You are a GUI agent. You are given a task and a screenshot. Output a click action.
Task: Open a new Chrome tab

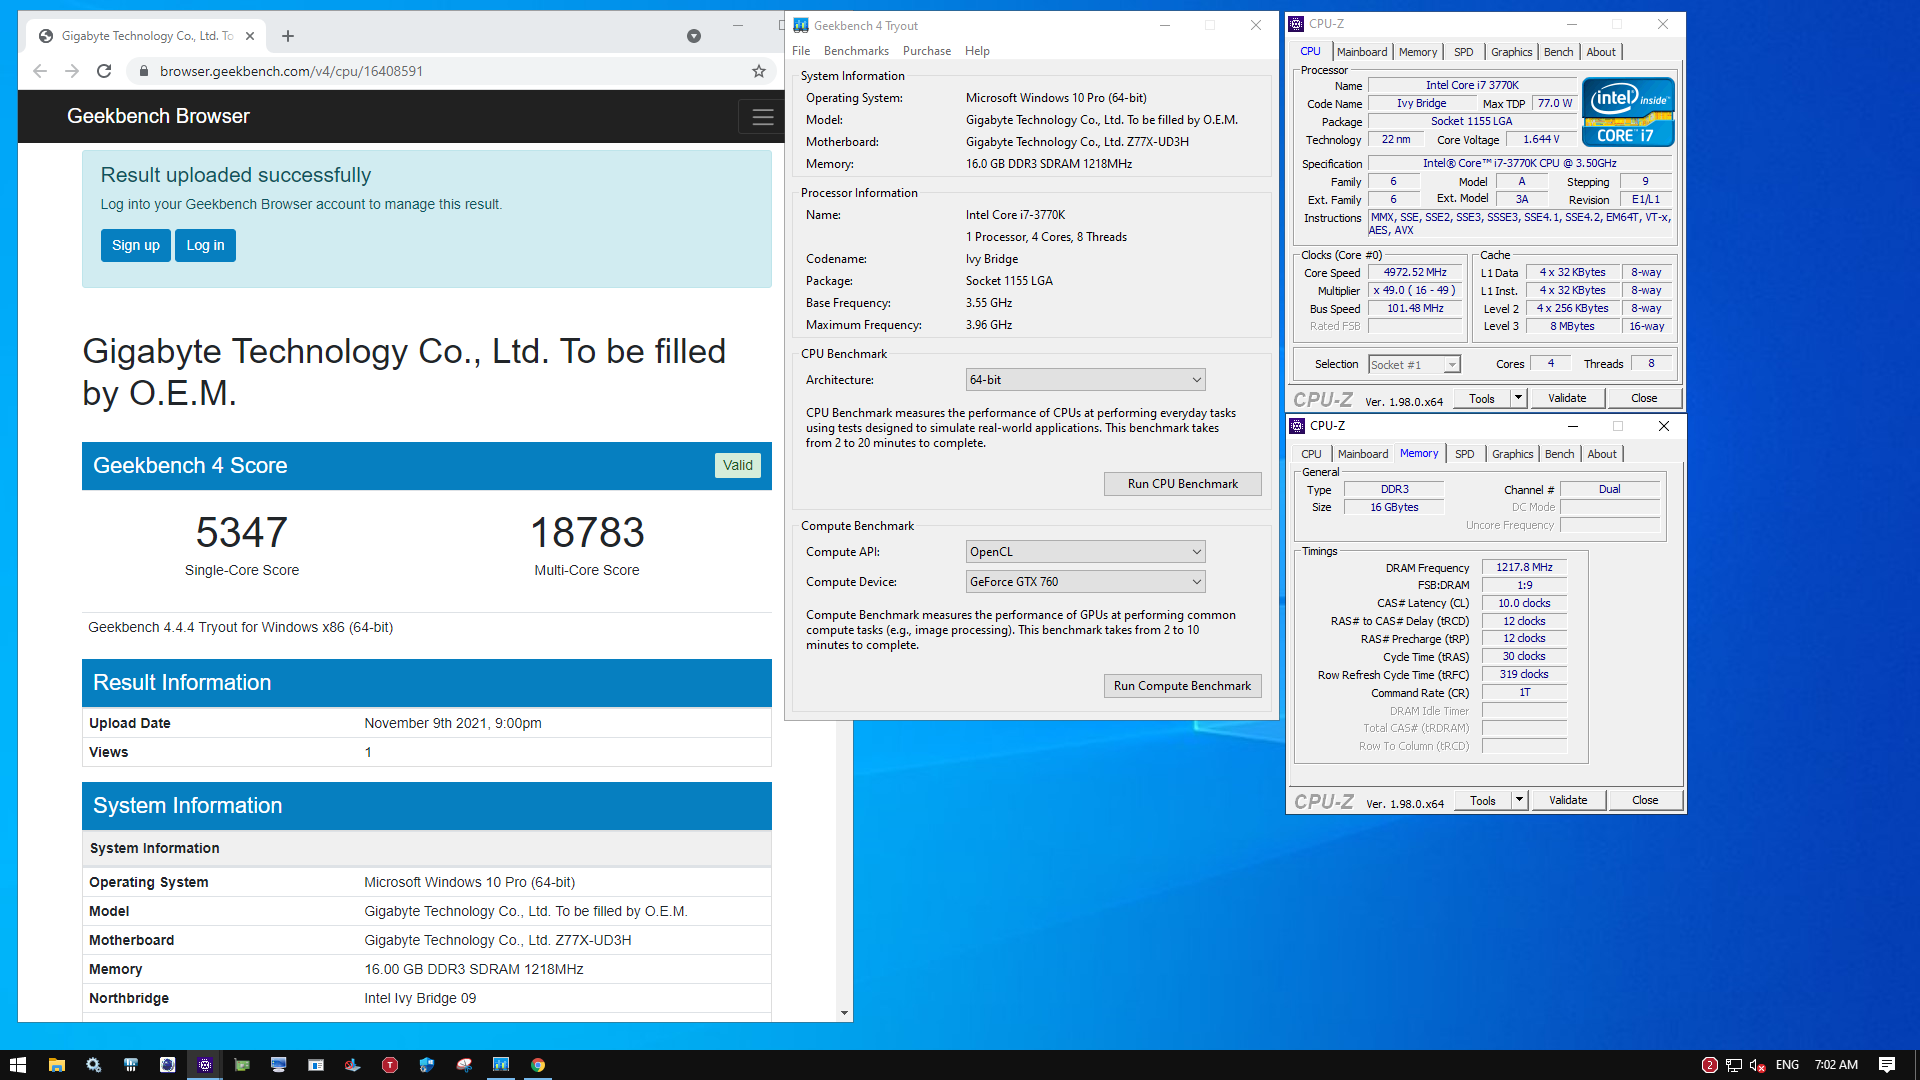pyautogui.click(x=288, y=36)
